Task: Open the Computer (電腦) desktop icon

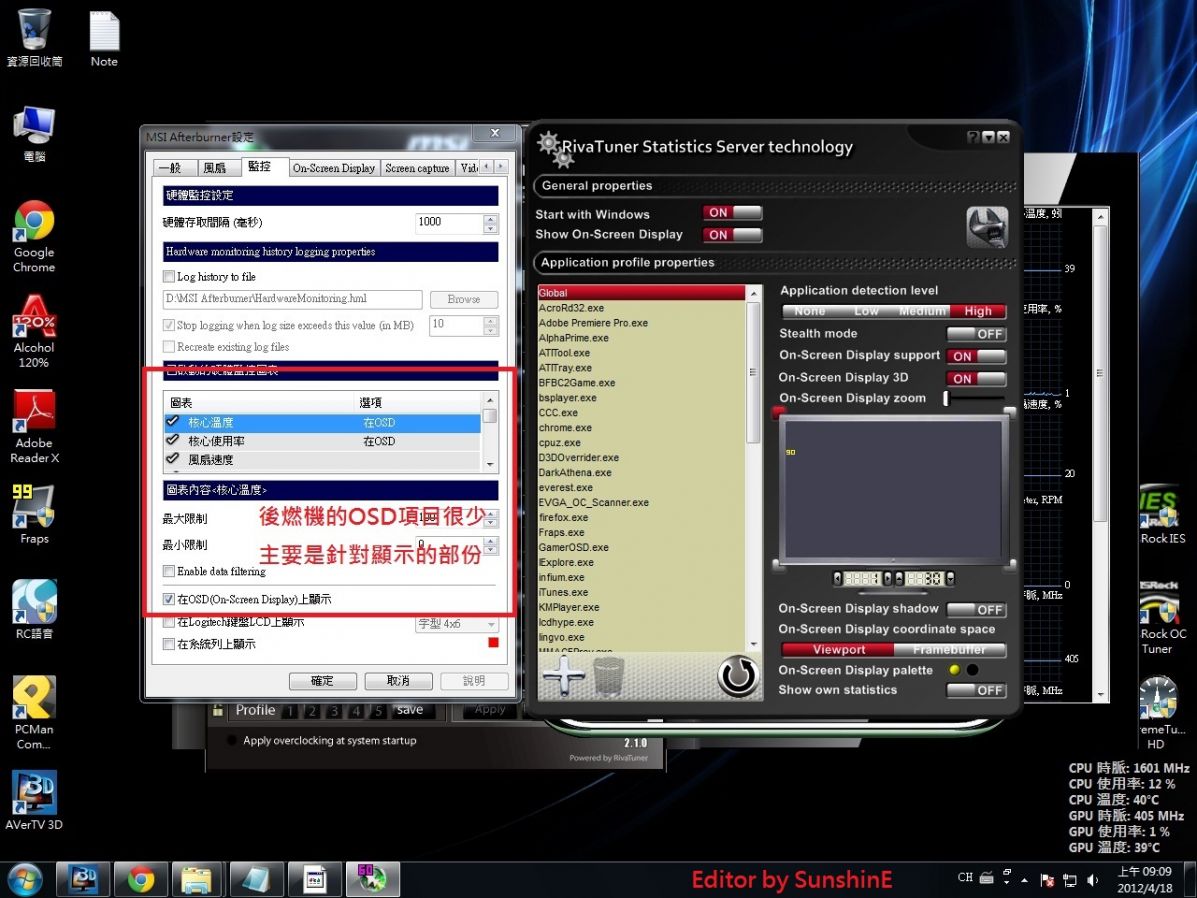Action: (x=34, y=133)
